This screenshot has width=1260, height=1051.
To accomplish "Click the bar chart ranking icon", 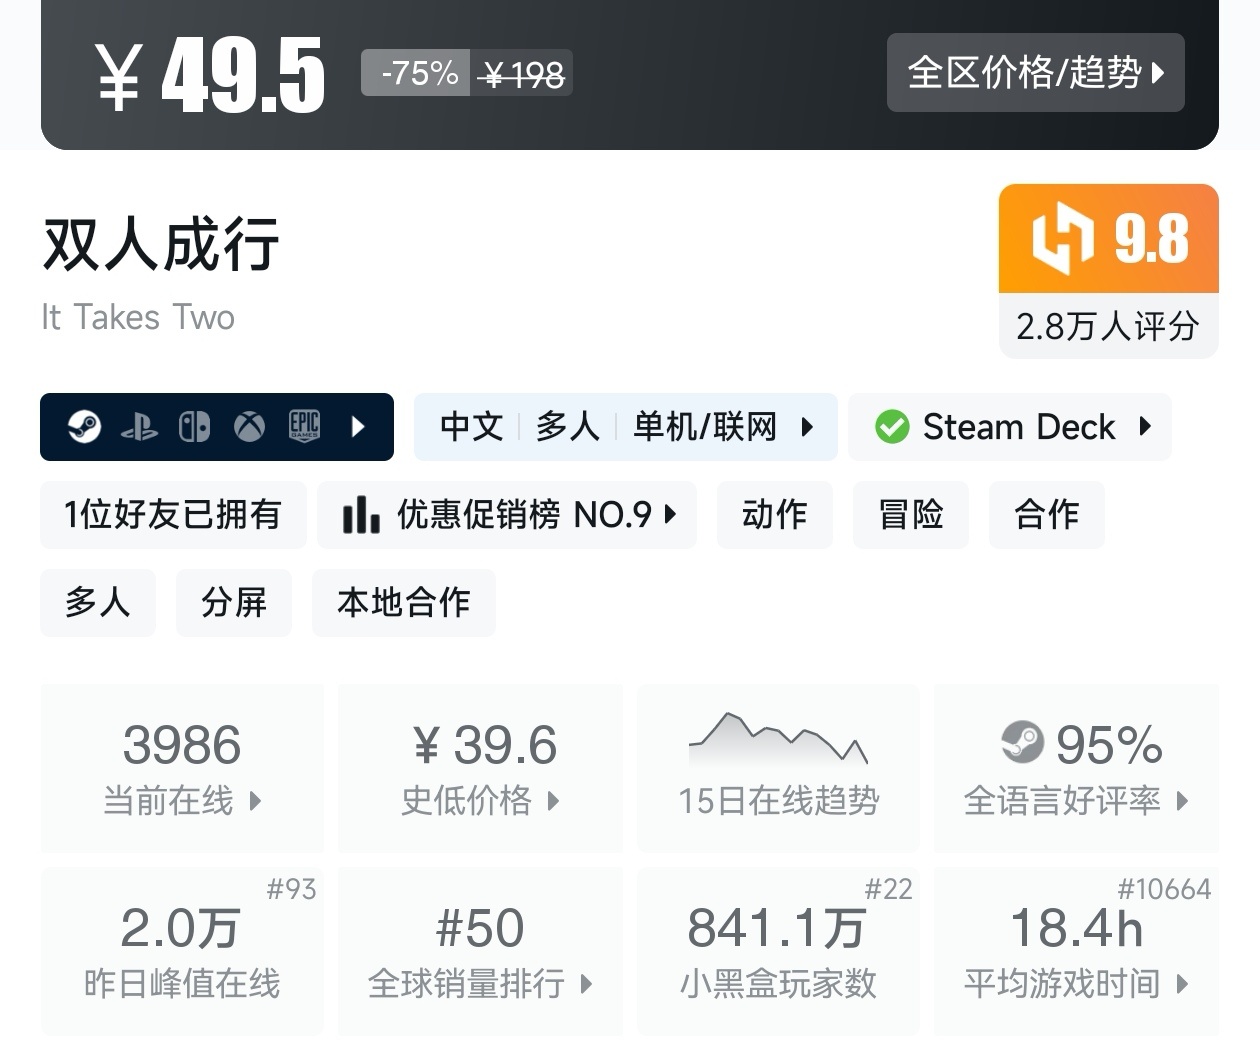I will (x=361, y=515).
